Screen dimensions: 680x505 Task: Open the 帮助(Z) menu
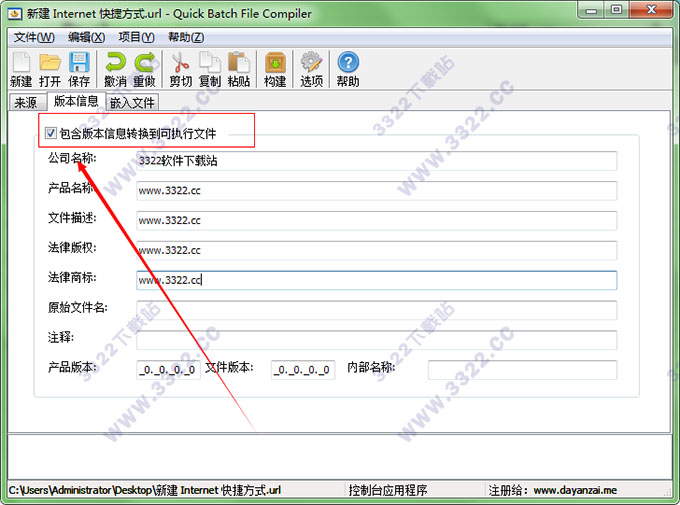(186, 38)
